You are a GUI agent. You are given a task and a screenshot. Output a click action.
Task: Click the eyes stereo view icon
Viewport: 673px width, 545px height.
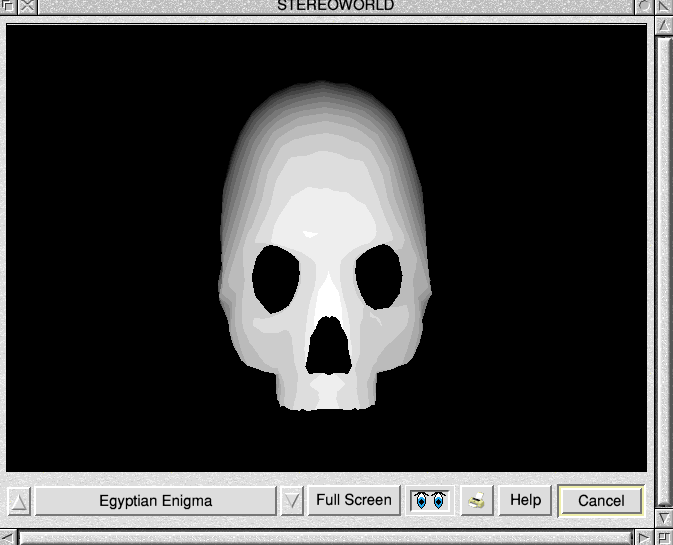click(432, 500)
